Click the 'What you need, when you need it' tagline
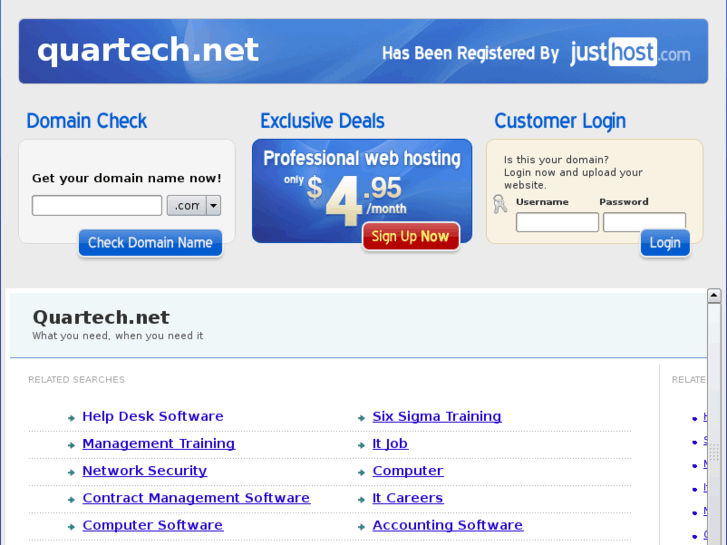 [118, 336]
